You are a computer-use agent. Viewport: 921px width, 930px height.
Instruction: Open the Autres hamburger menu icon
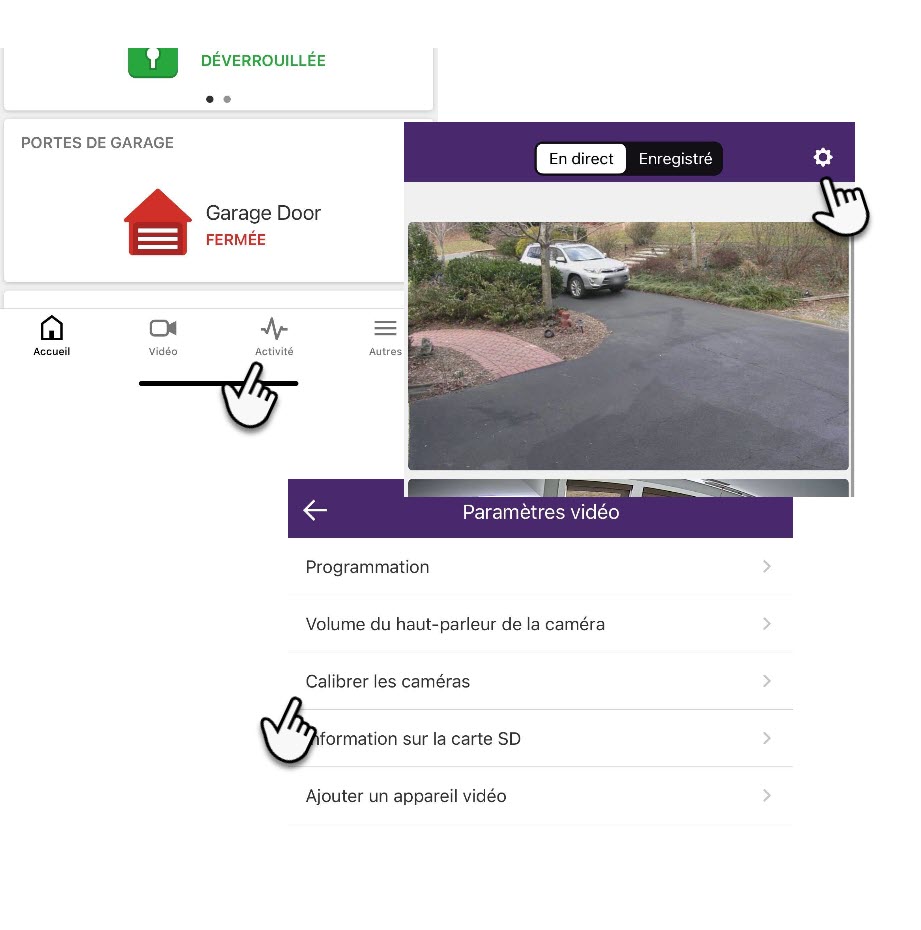pos(385,328)
